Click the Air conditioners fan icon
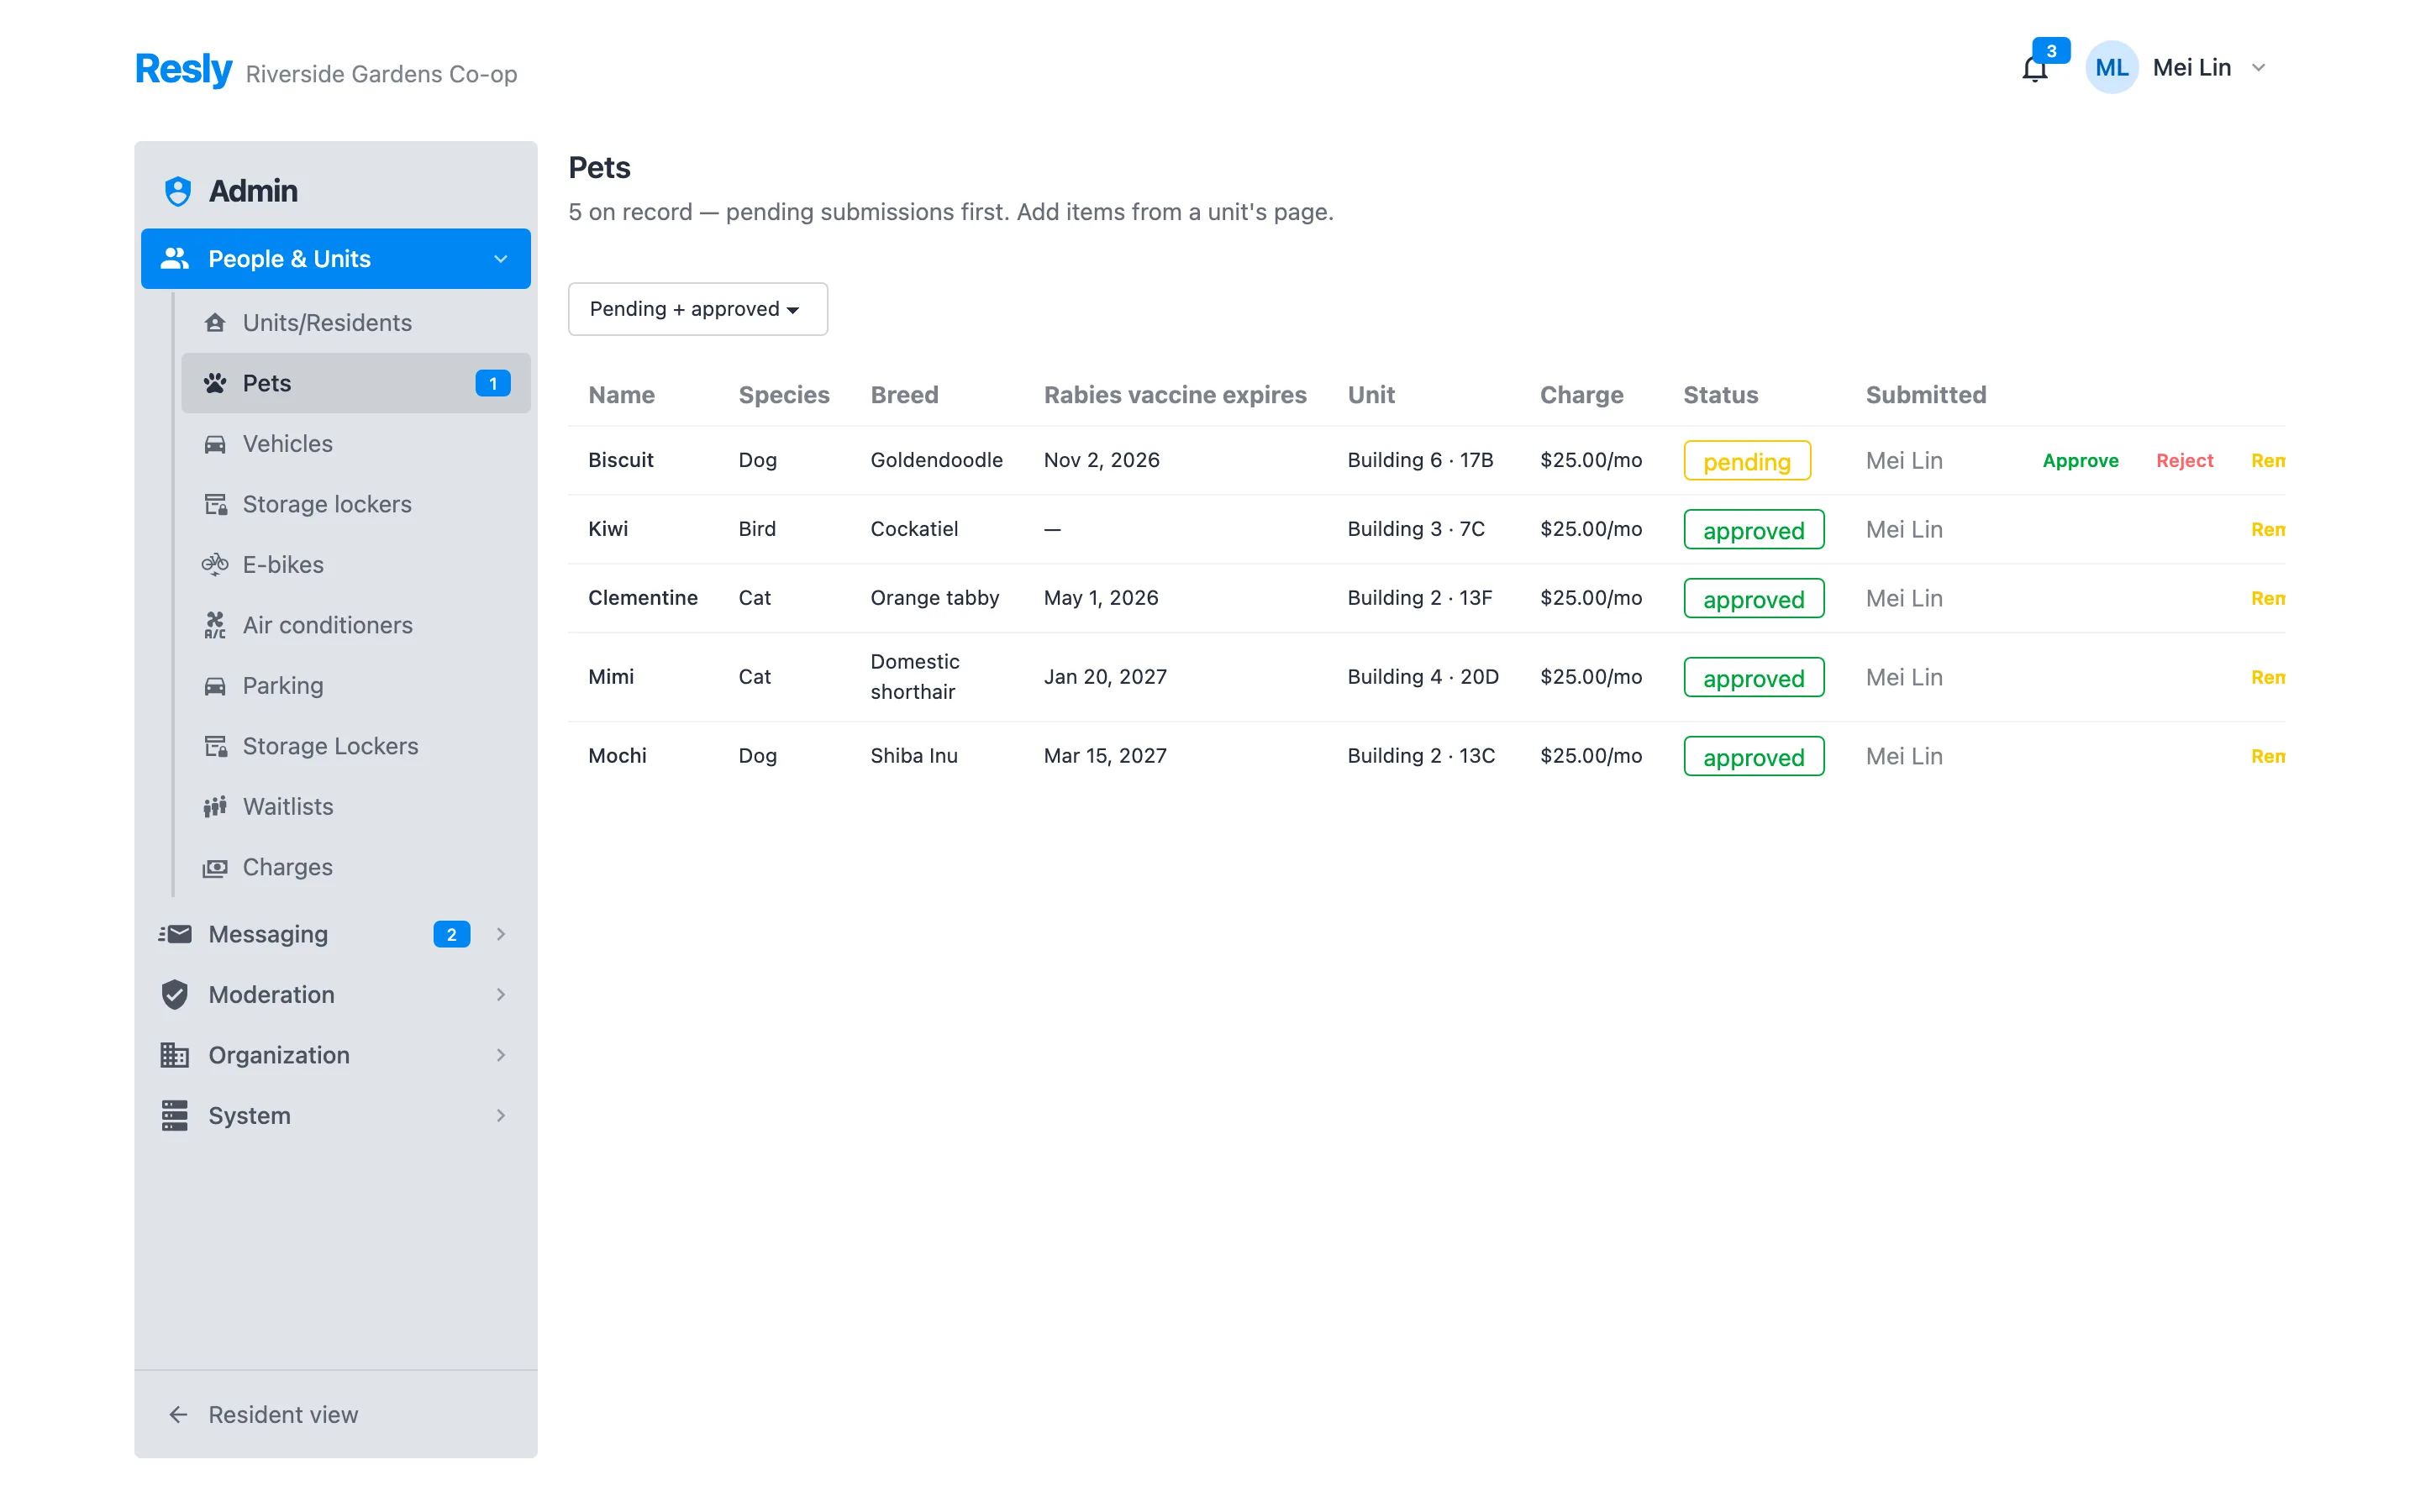2420x1512 pixels. pos(215,625)
